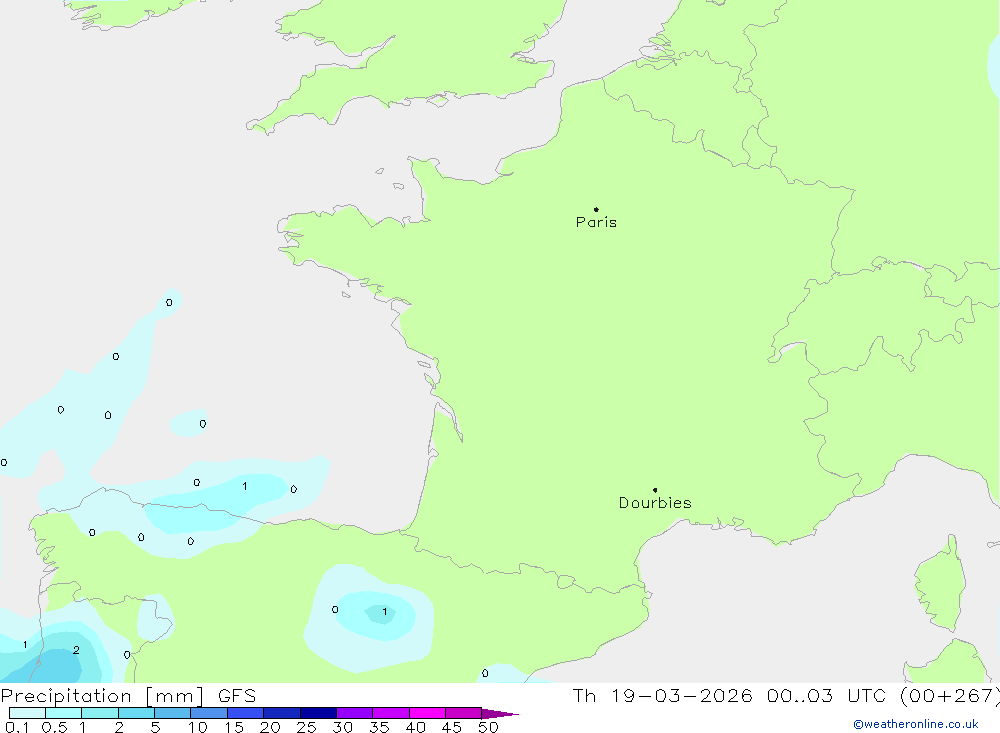
Task: Pick the 20–25 mm dark blue legend swatch
Action: click(x=282, y=713)
